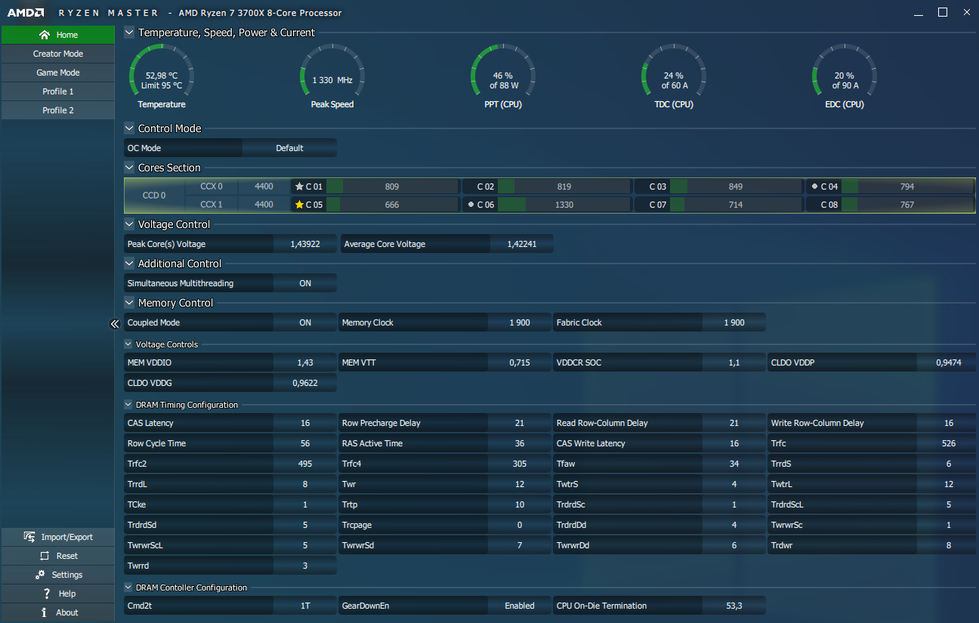
Task: Click the Reset icon in sidebar
Action: (44, 556)
